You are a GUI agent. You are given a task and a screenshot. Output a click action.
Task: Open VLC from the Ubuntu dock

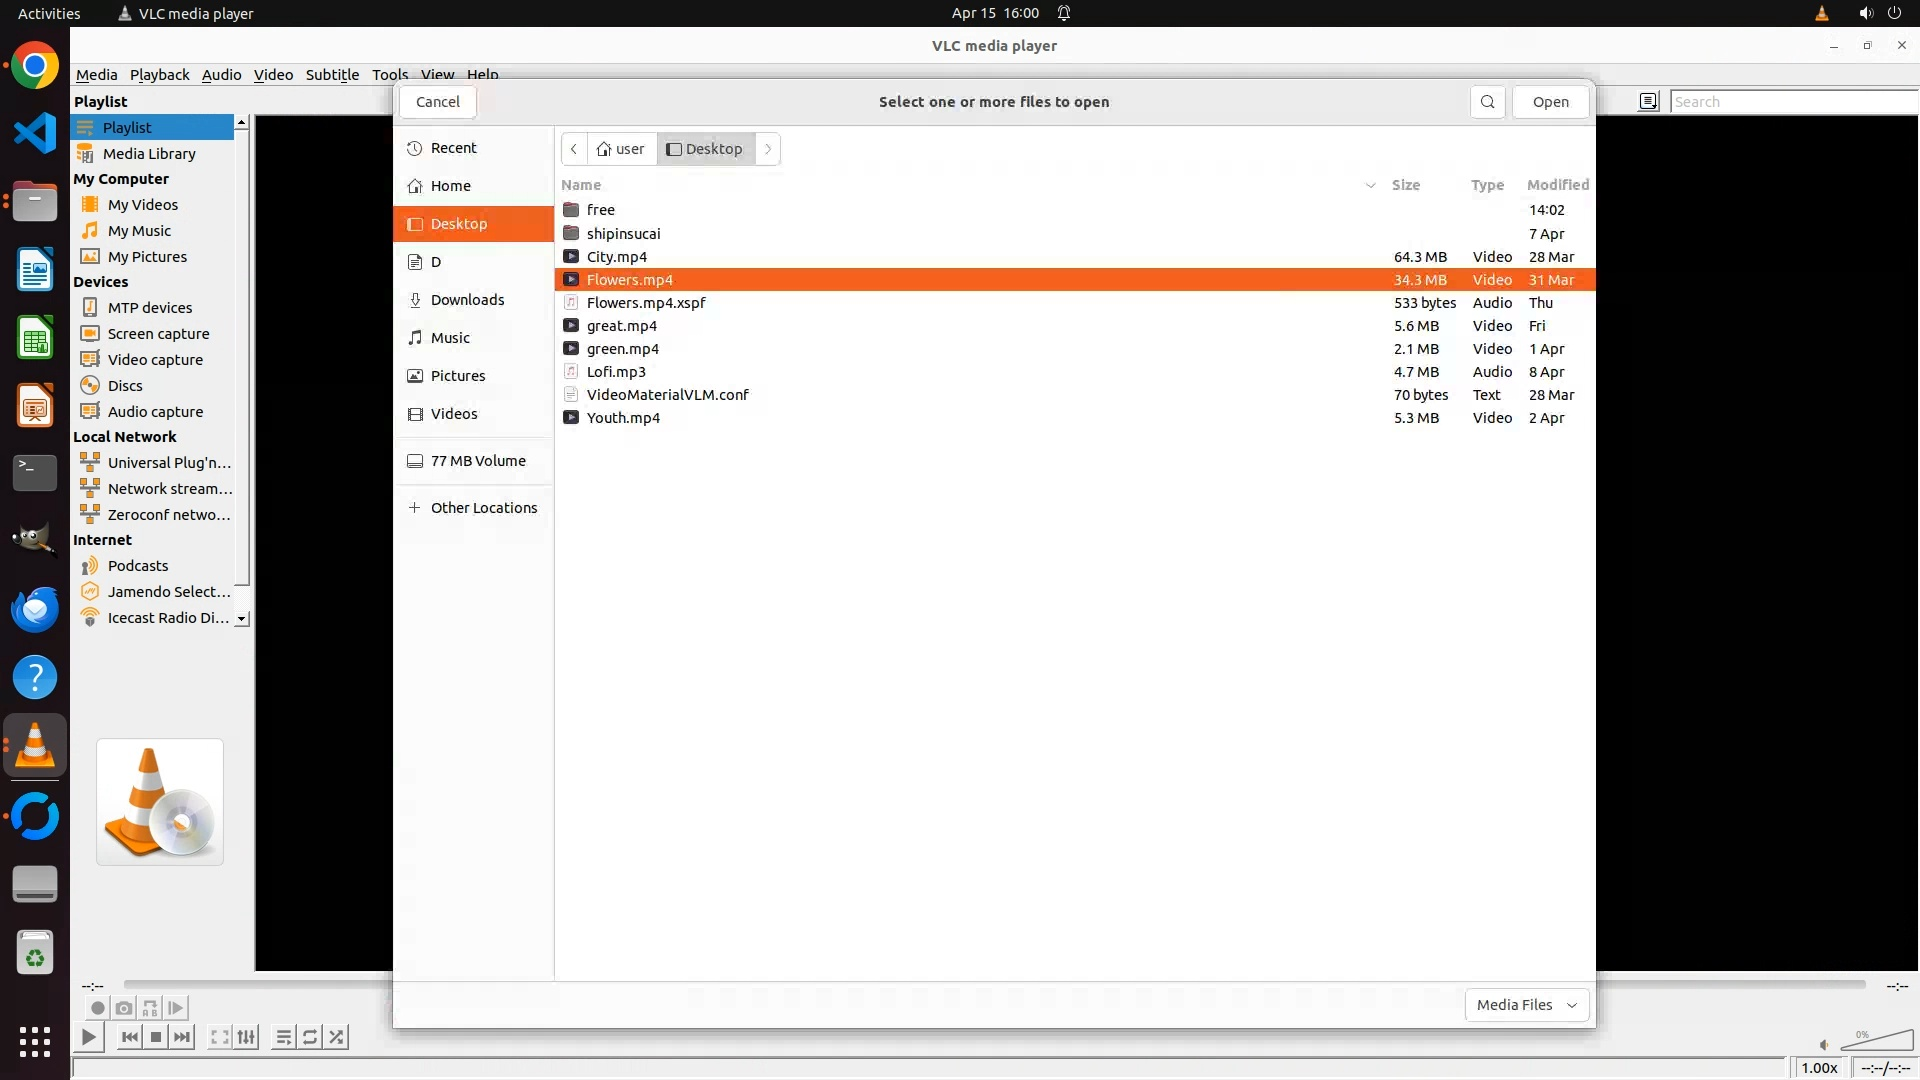coord(35,746)
